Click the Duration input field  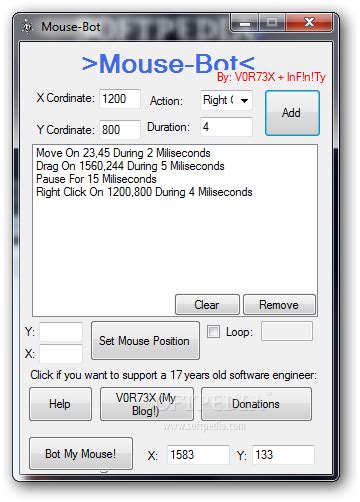click(x=226, y=127)
